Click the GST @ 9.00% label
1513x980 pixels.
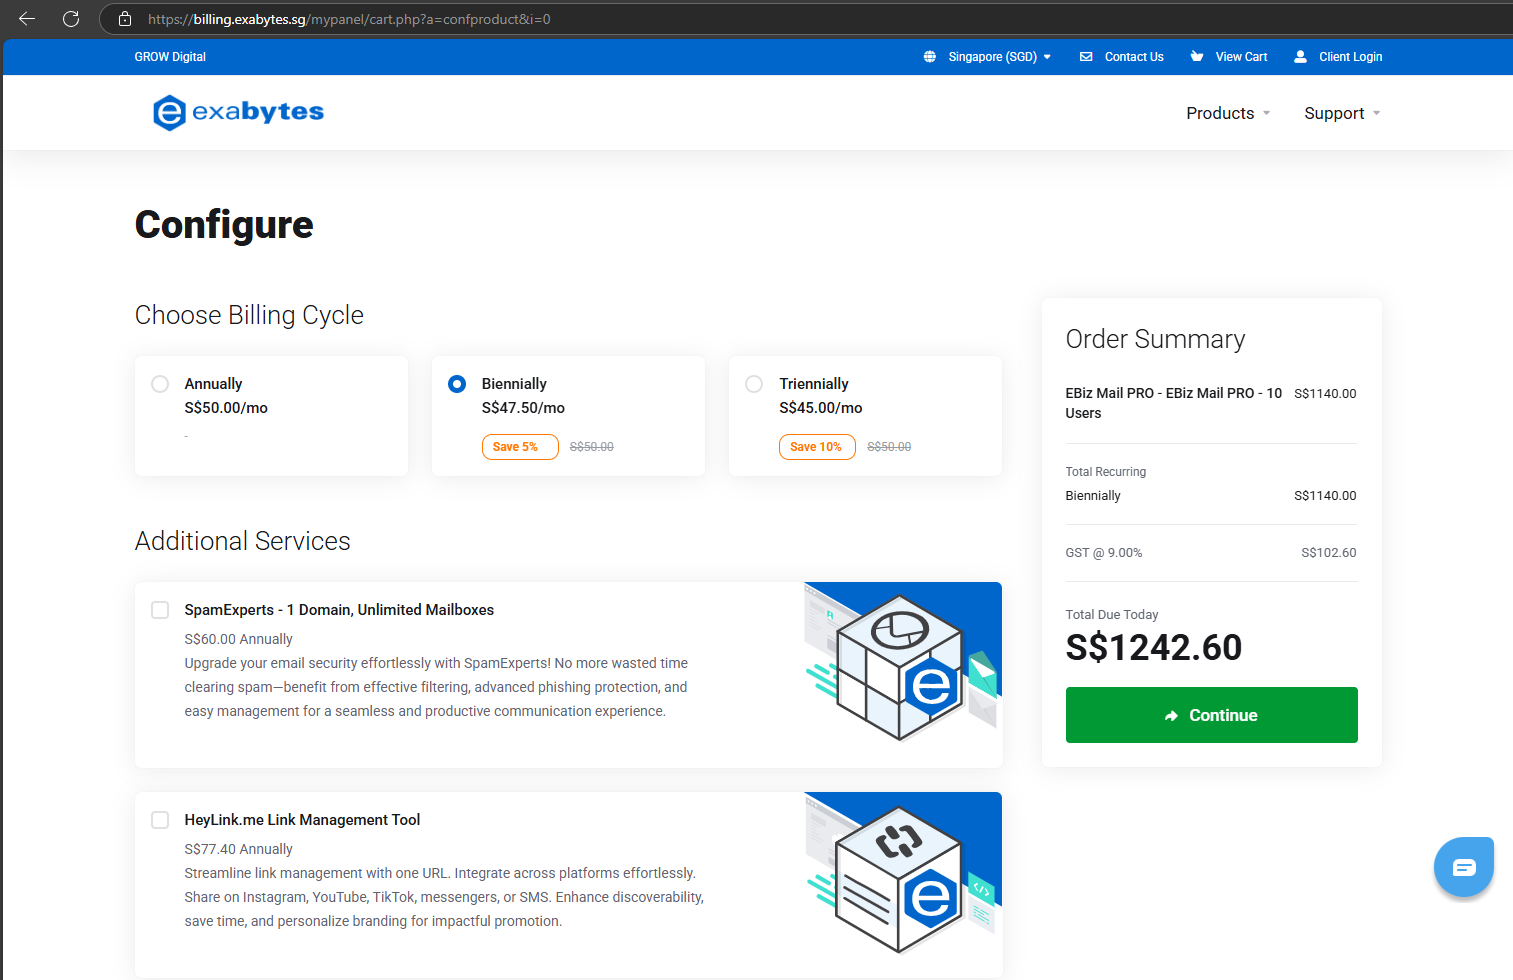click(x=1104, y=553)
